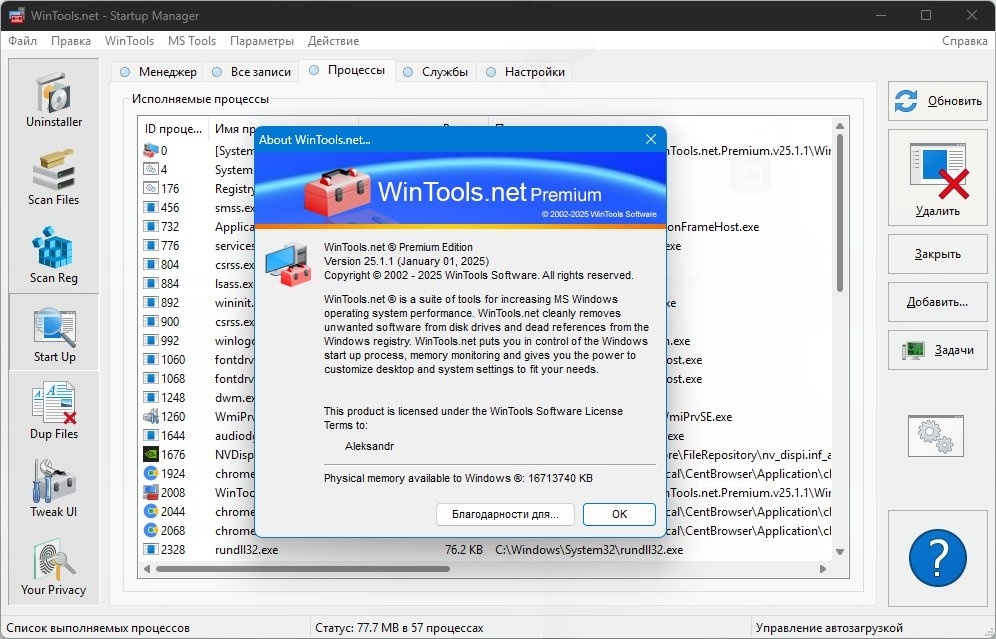Click the scroll up arrow of process list

click(840, 126)
